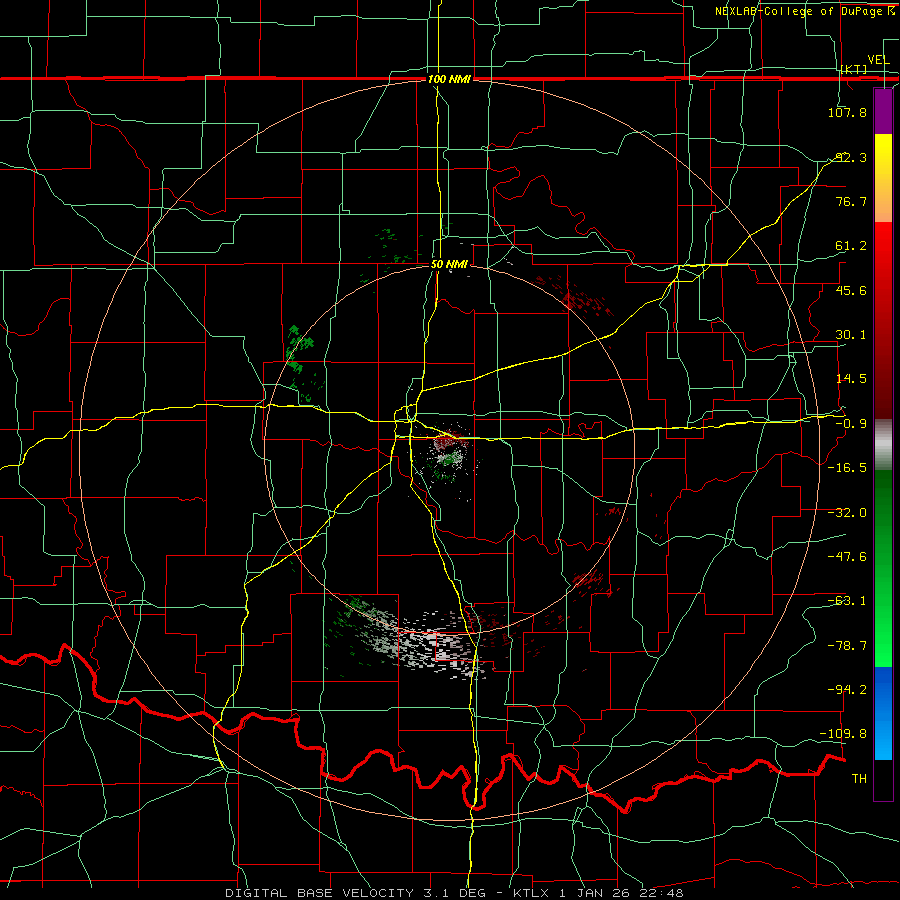
Task: Click the 100 NMI range ring label
Action: (449, 79)
